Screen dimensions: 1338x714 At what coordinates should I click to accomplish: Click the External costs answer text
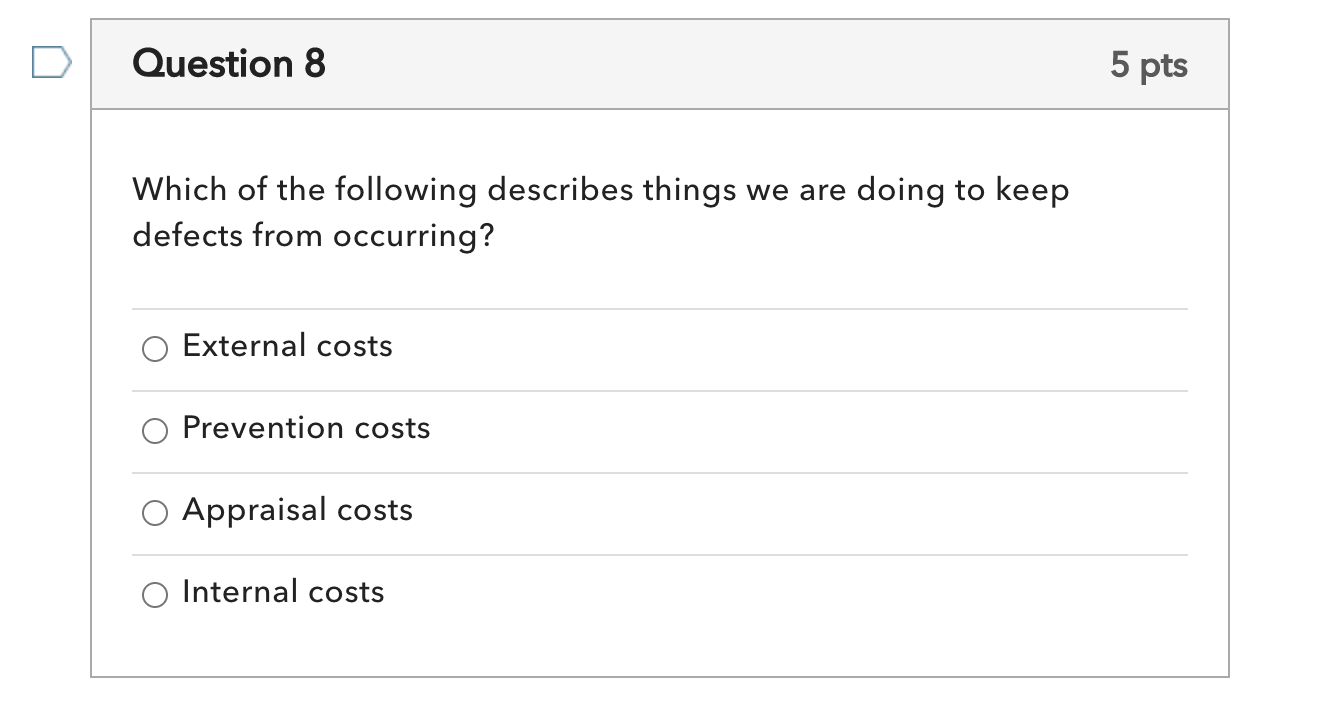pos(287,346)
